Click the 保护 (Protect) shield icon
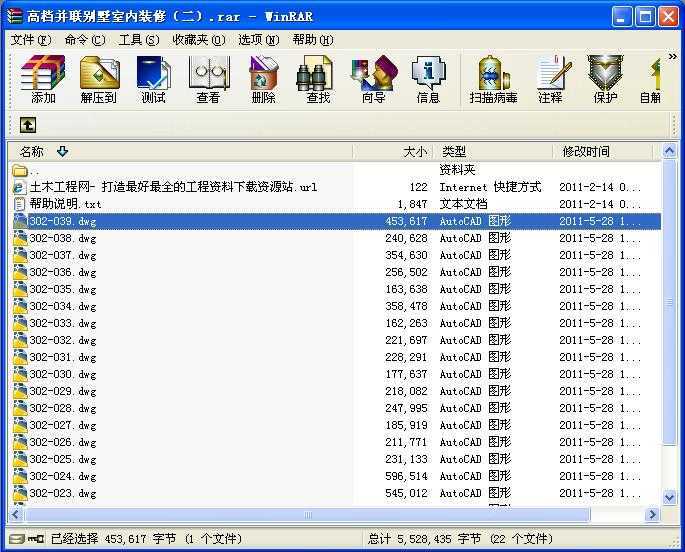The height and width of the screenshot is (552, 685). tap(605, 79)
